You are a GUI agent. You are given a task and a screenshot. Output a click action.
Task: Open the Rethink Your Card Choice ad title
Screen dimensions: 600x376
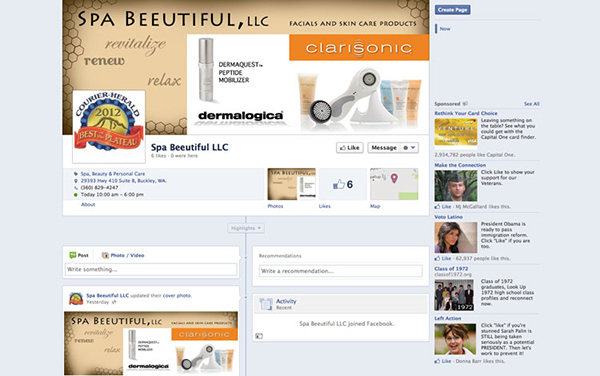click(x=466, y=113)
